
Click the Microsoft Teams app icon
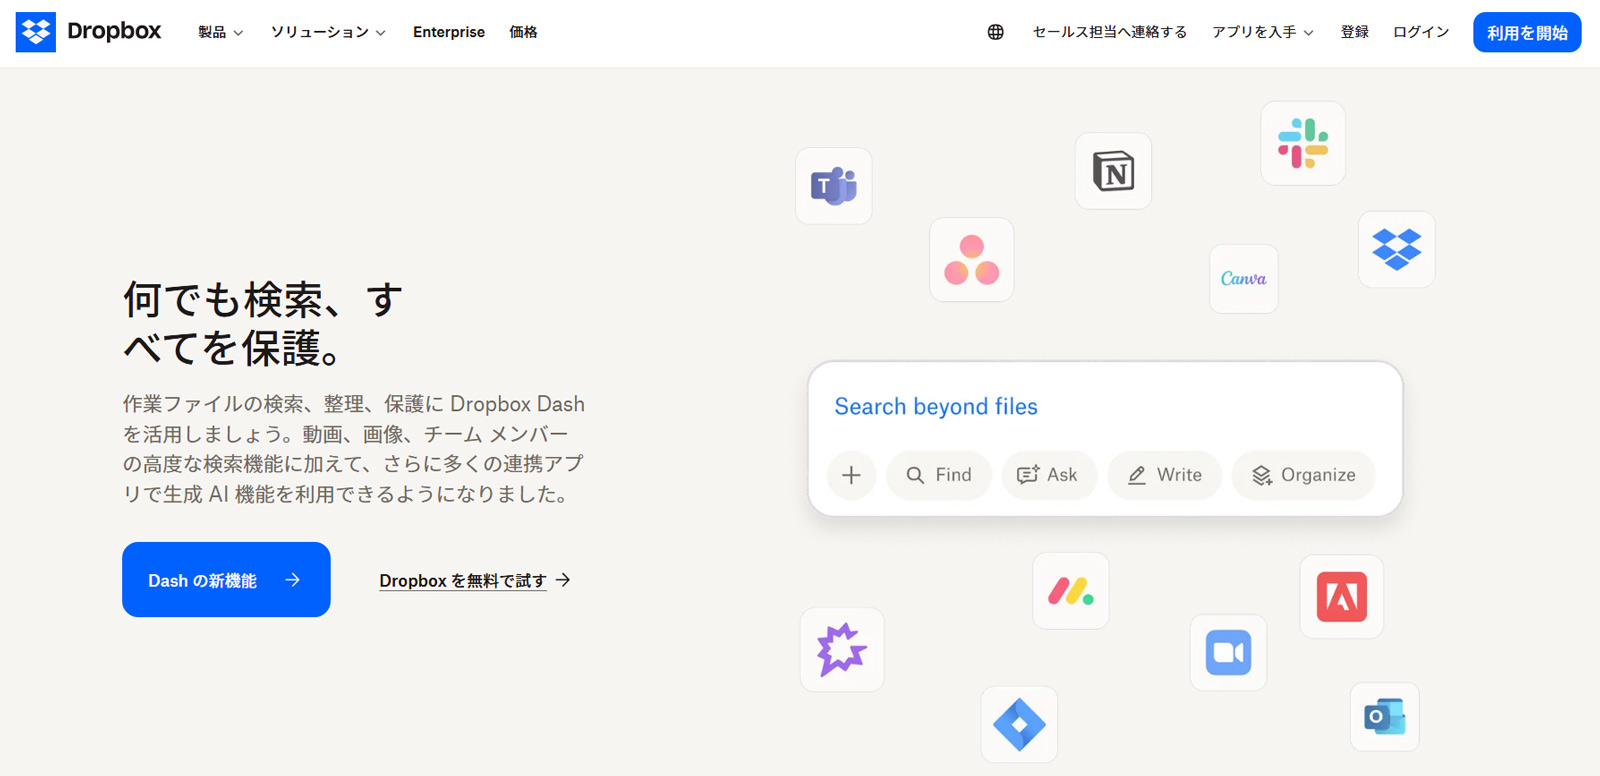tap(833, 186)
